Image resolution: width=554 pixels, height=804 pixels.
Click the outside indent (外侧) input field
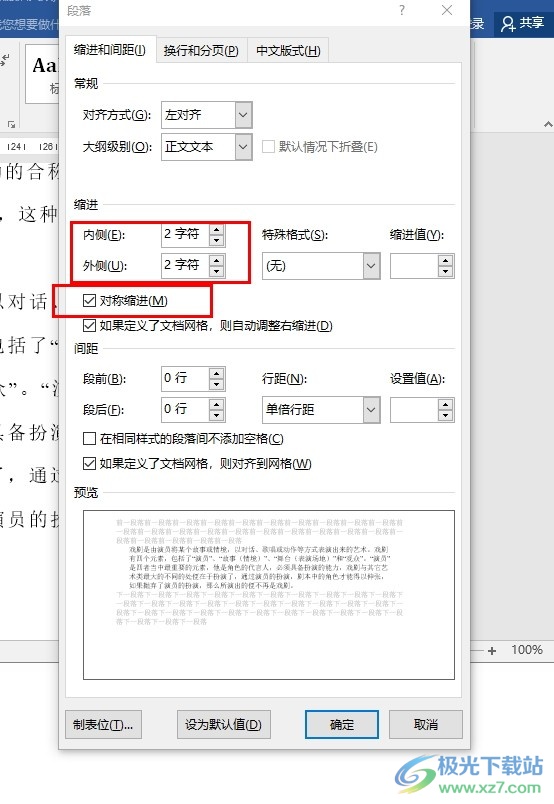click(185, 266)
